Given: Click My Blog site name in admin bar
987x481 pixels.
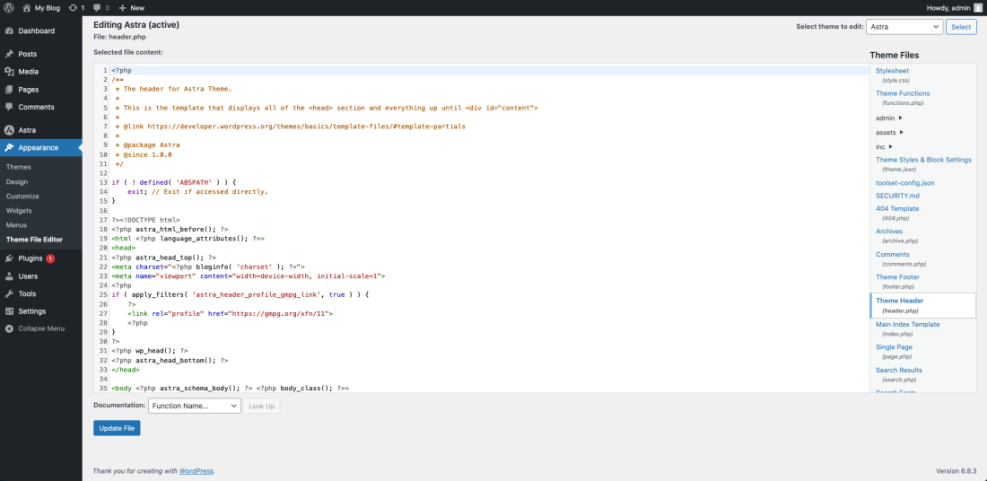Looking at the screenshot, I should (x=47, y=8).
